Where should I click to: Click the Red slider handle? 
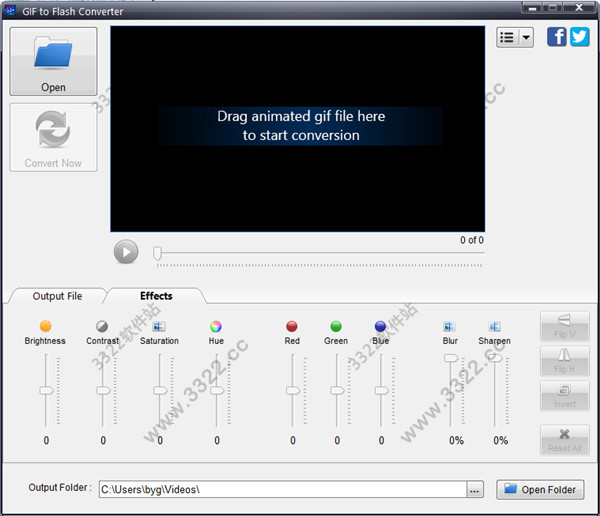[x=293, y=390]
